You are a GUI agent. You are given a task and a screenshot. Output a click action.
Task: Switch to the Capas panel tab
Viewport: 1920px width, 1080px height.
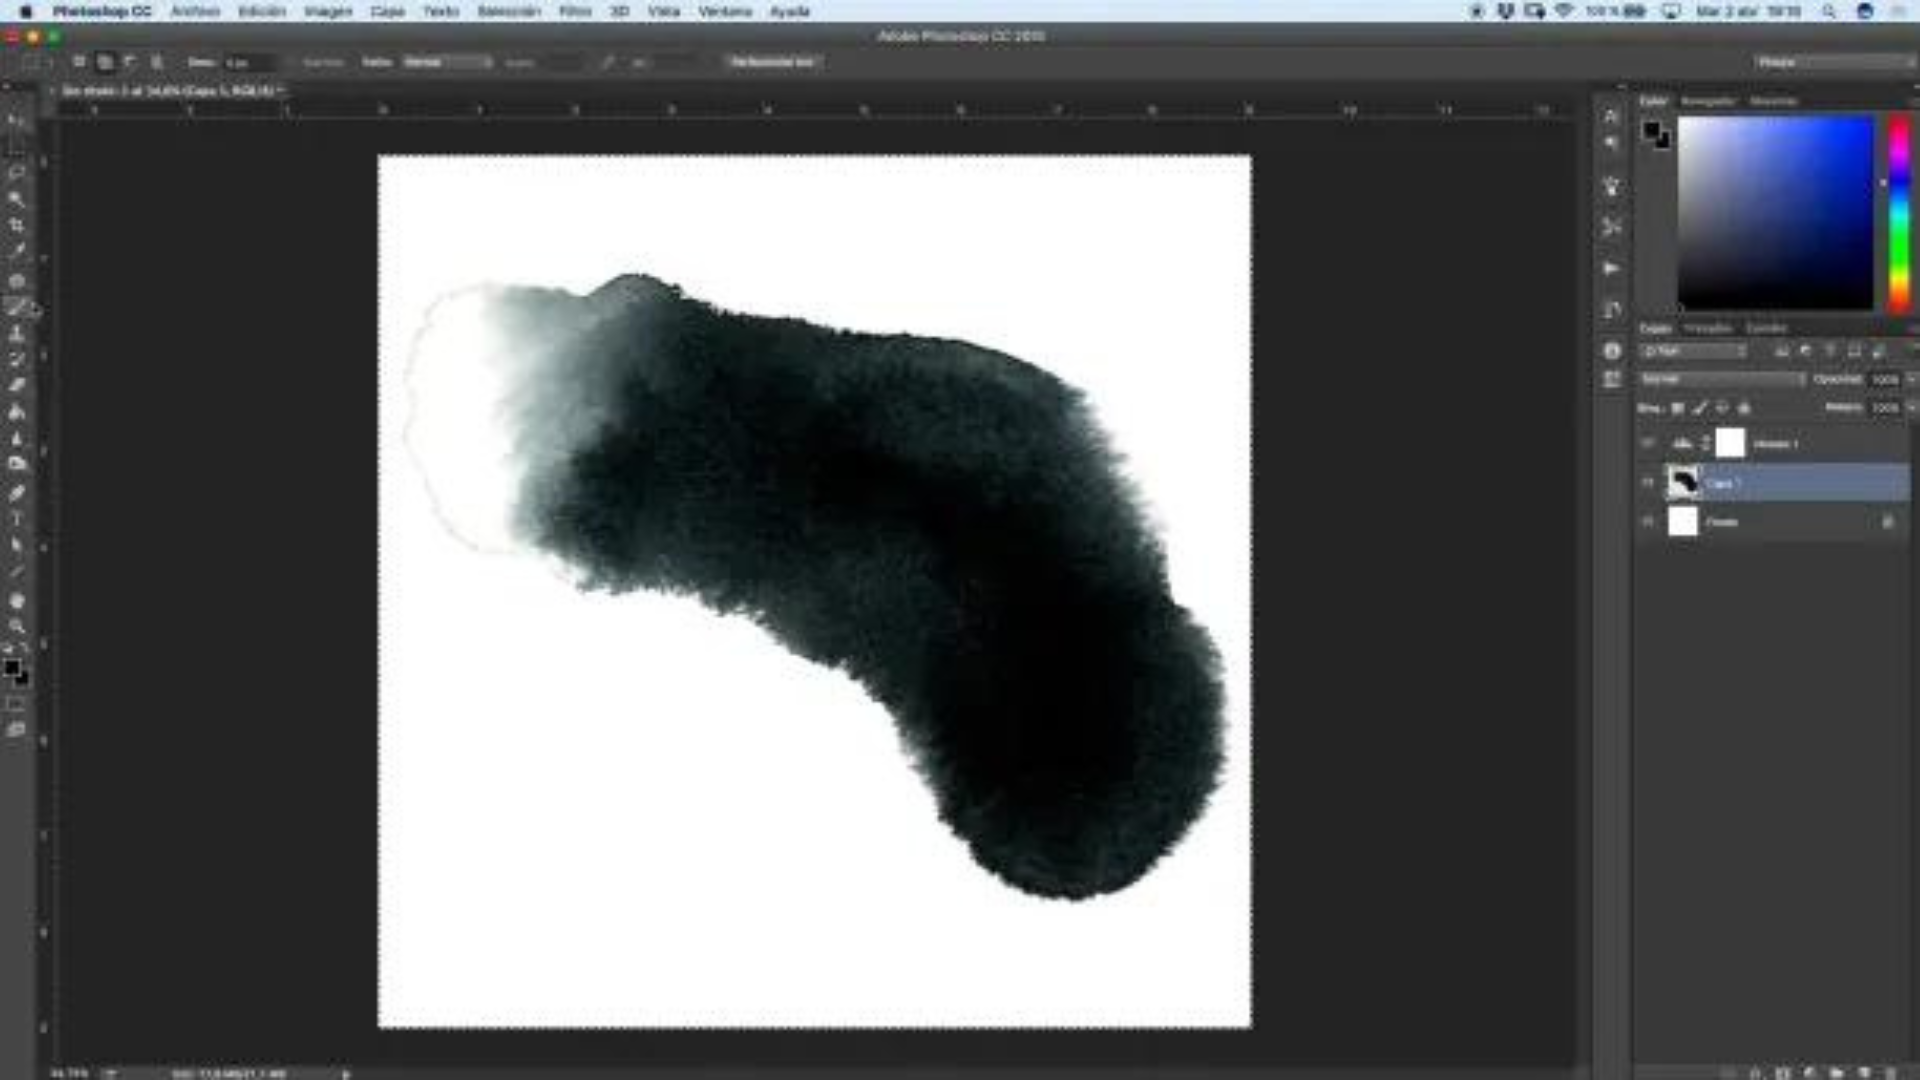click(x=1655, y=328)
